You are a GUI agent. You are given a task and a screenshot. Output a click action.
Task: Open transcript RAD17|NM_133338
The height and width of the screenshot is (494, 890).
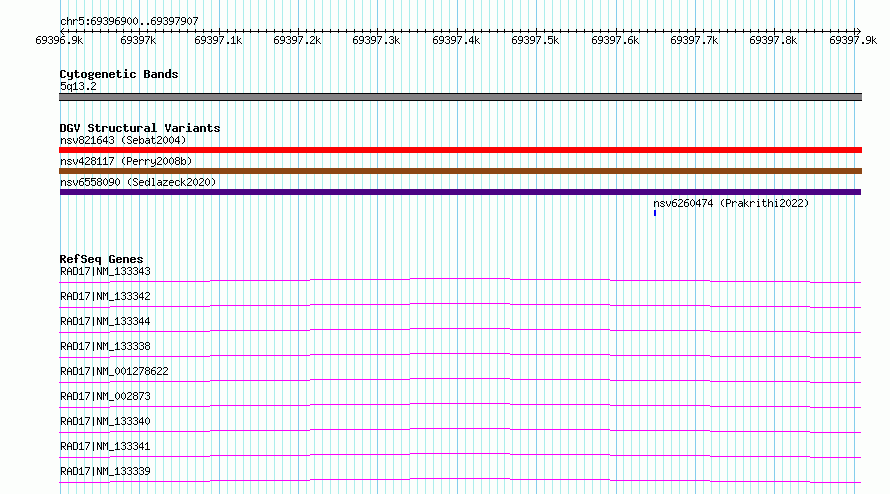(105, 346)
